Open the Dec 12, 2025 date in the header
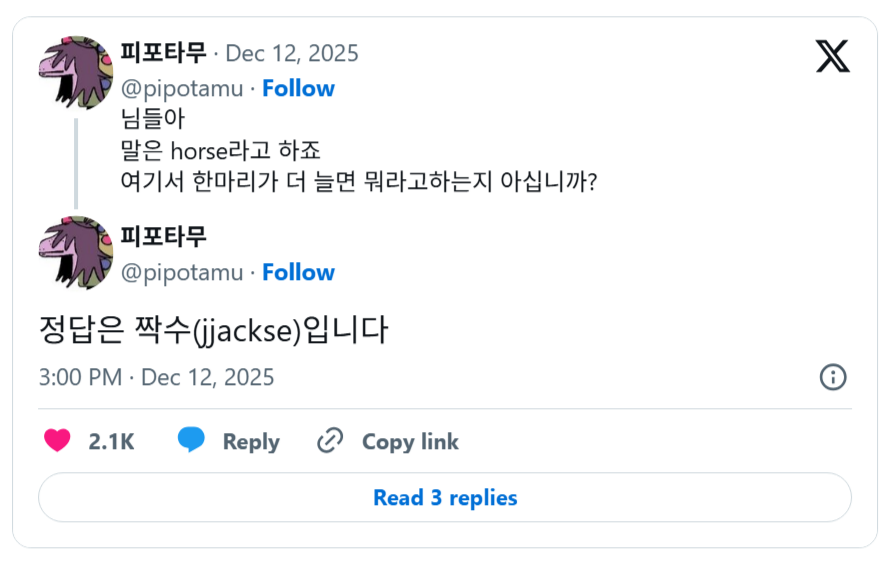The height and width of the screenshot is (576, 893). click(292, 53)
